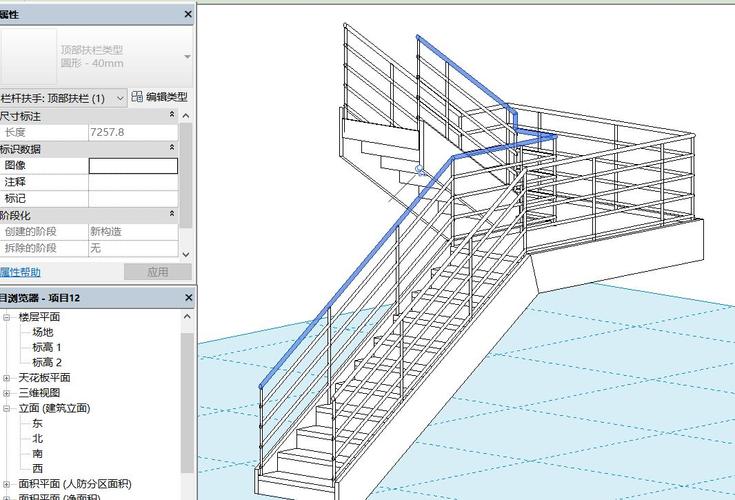This screenshot has height=500, width=735.
Task: Open the 属性帮助 link
Action: [20, 272]
